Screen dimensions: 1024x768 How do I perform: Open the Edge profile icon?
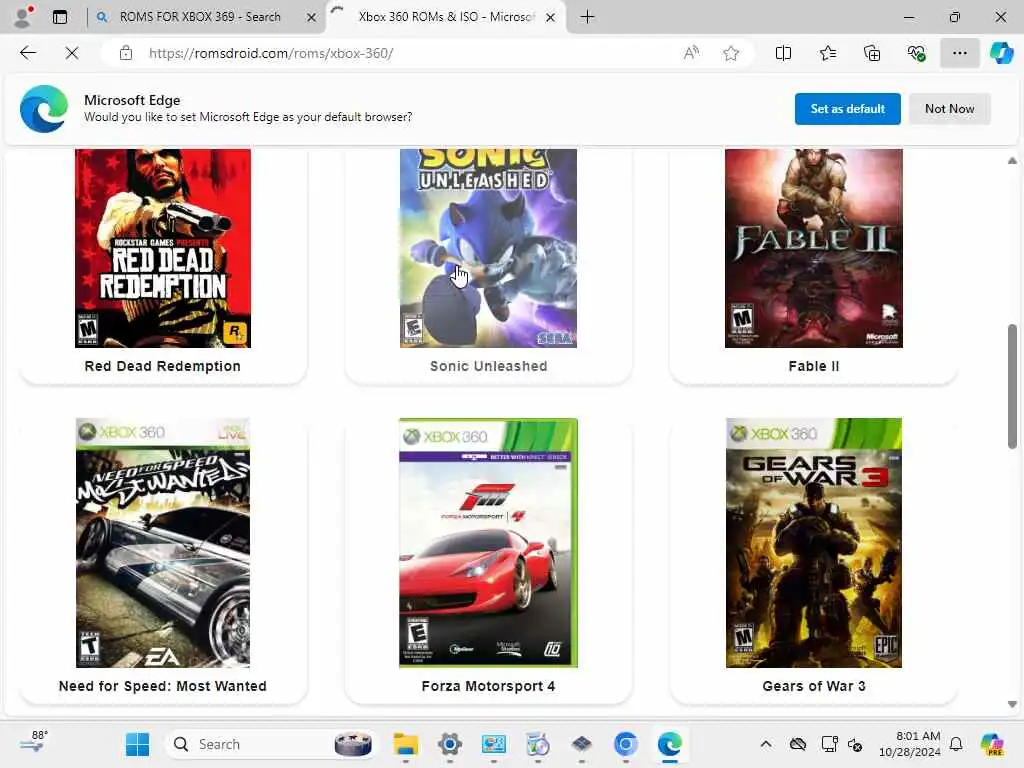click(23, 16)
